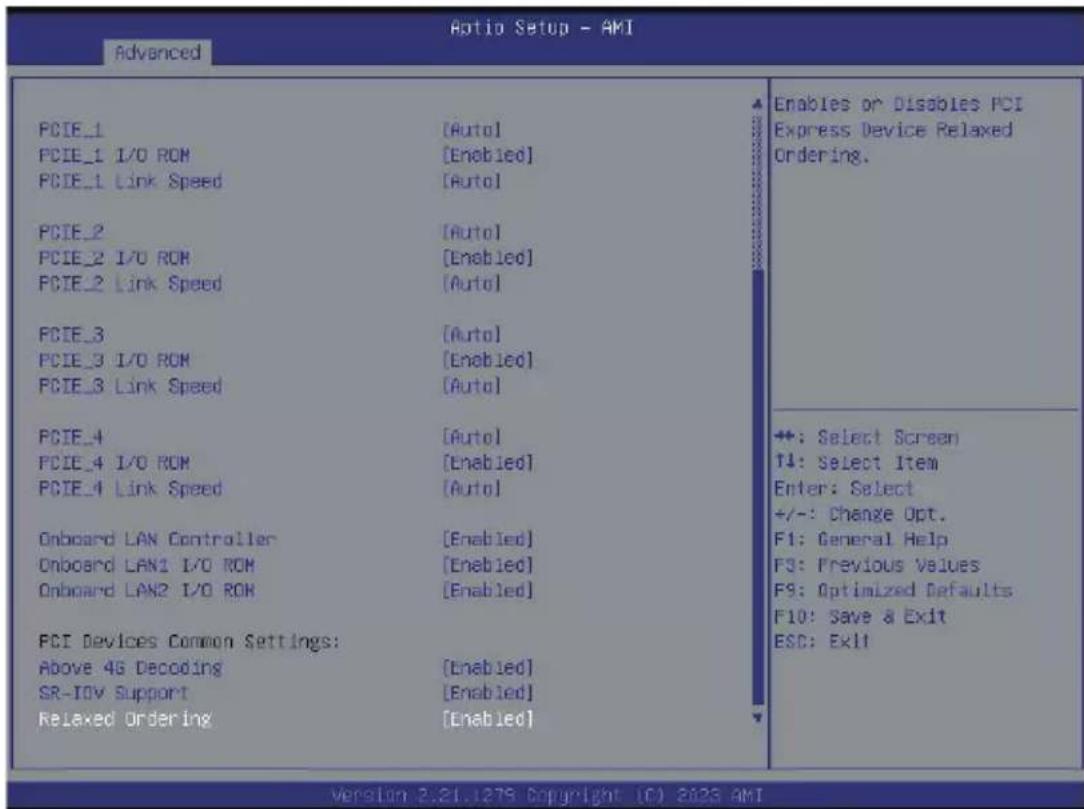Image resolution: width=1084 pixels, height=809 pixels.
Task: Click the version copyright footer text
Action: click(x=548, y=795)
